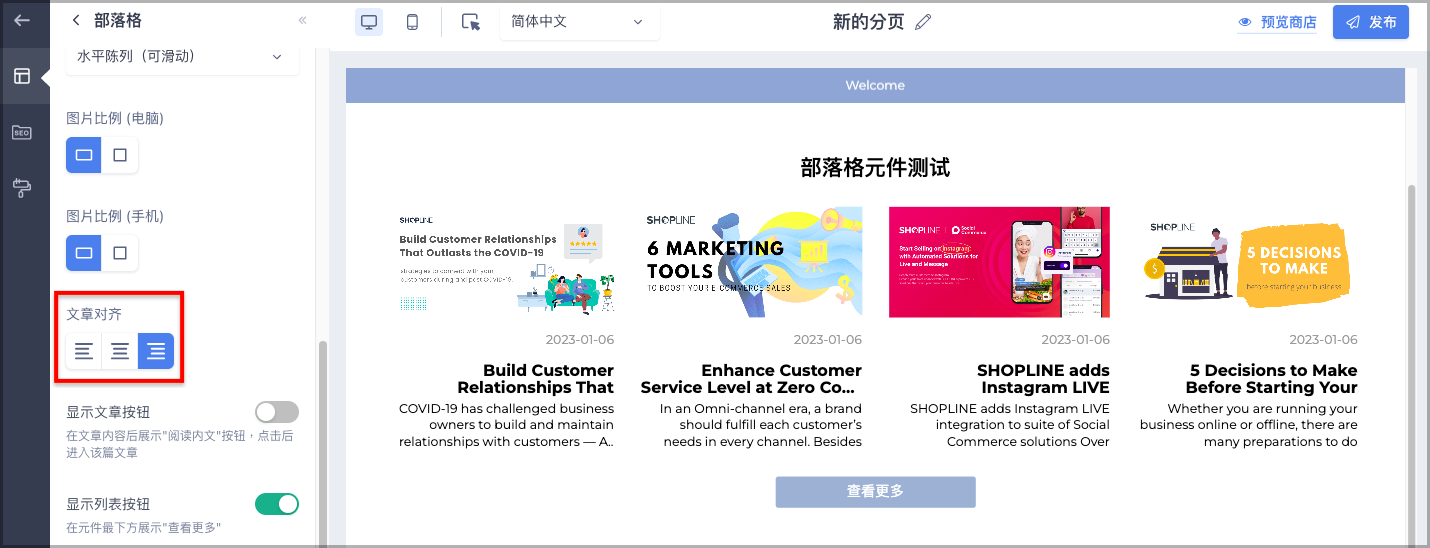Click the Build Customer Relationships That title
1430x548 pixels.
(535, 379)
